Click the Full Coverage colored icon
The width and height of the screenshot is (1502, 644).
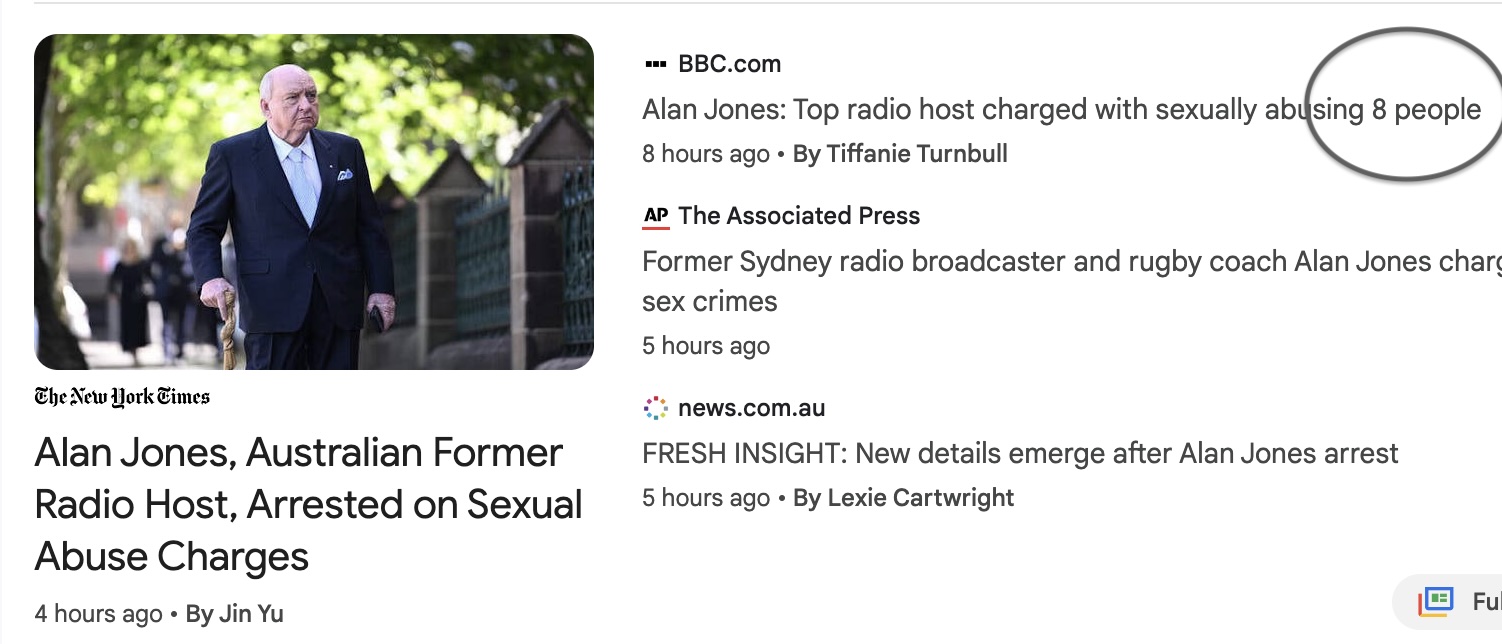1435,602
